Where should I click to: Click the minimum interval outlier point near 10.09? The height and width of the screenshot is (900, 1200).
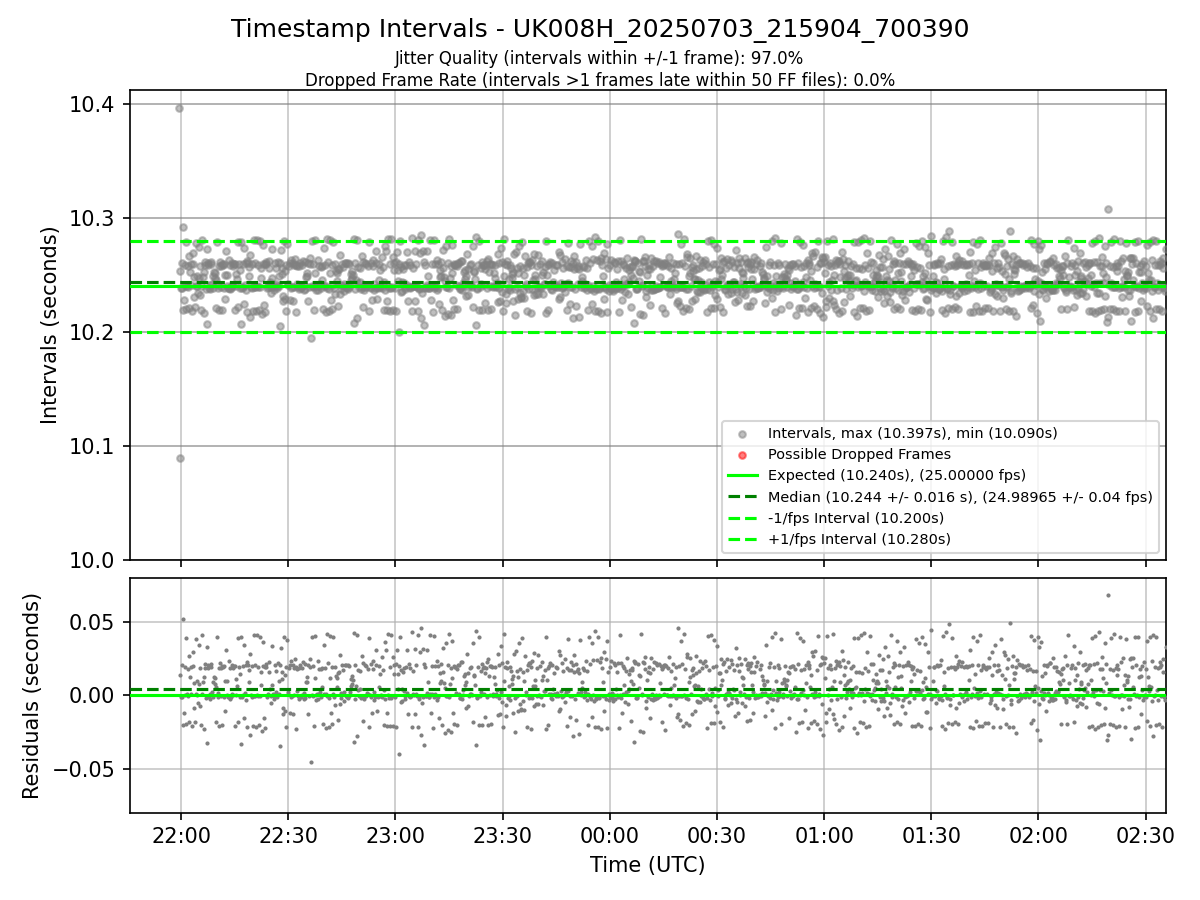[x=180, y=458]
